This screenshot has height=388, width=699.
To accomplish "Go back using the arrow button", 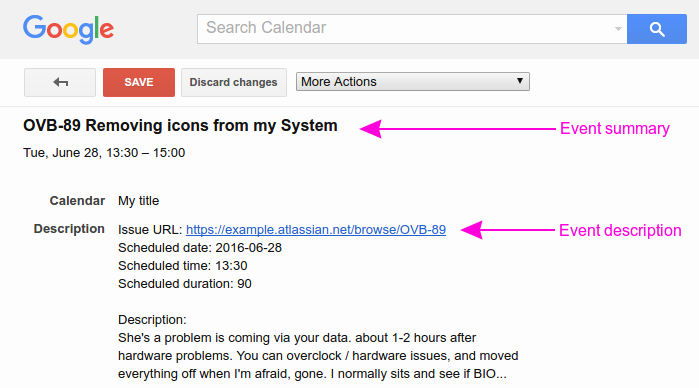I will coord(60,83).
